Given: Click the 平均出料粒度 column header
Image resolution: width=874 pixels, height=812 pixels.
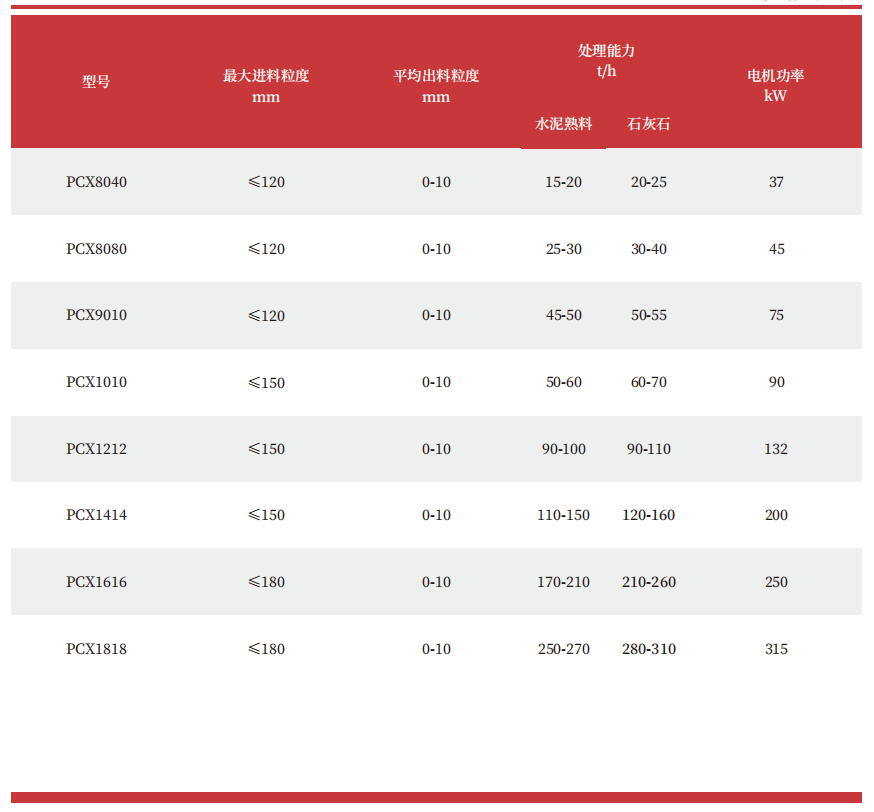Looking at the screenshot, I should 436,86.
